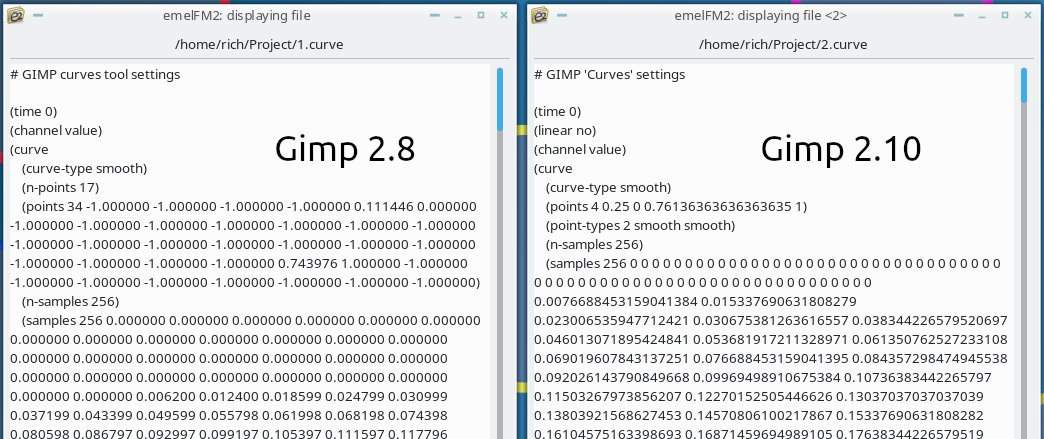Click the value 0.743976 in points list
Image resolution: width=1044 pixels, height=439 pixels.
click(310, 263)
